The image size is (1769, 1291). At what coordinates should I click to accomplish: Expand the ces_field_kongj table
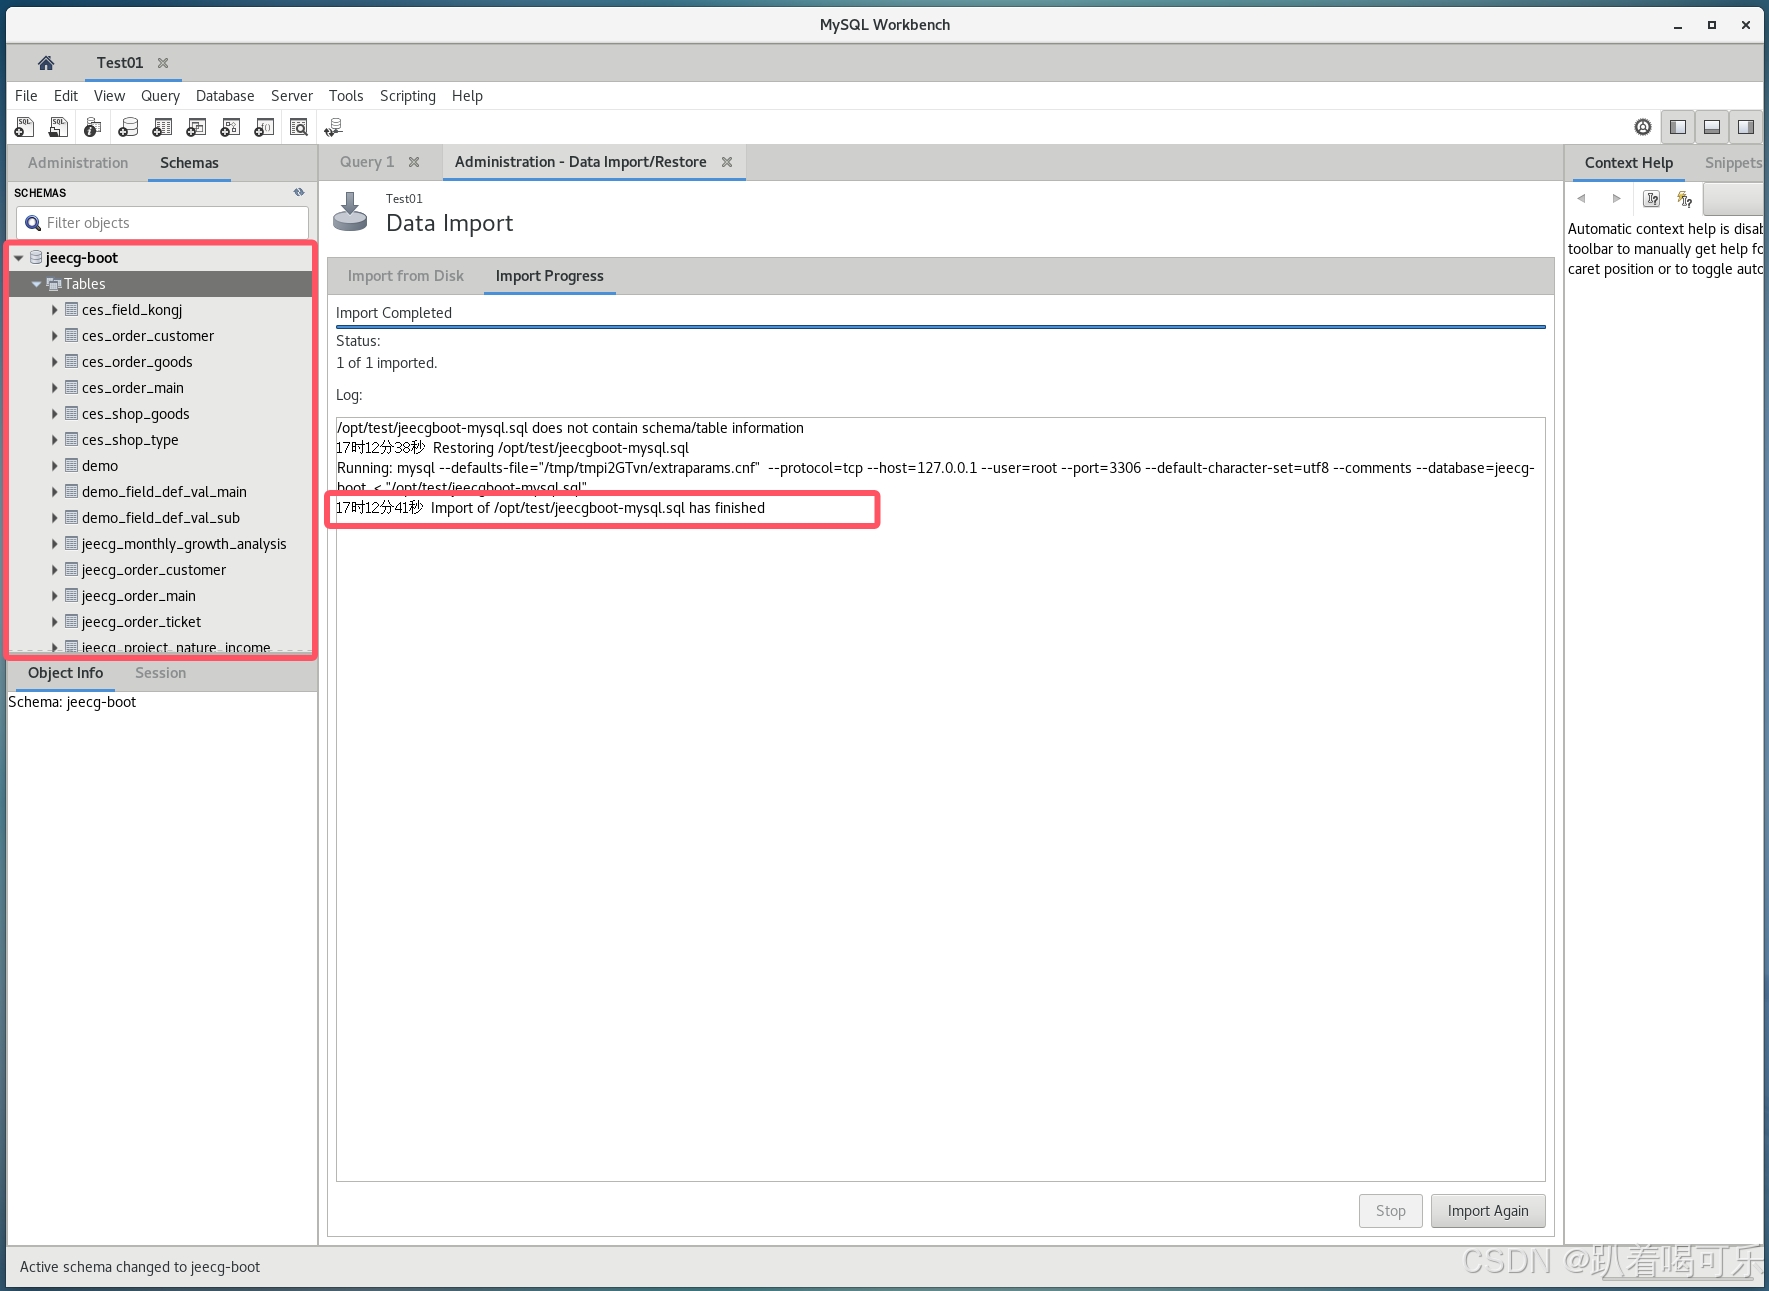click(54, 310)
